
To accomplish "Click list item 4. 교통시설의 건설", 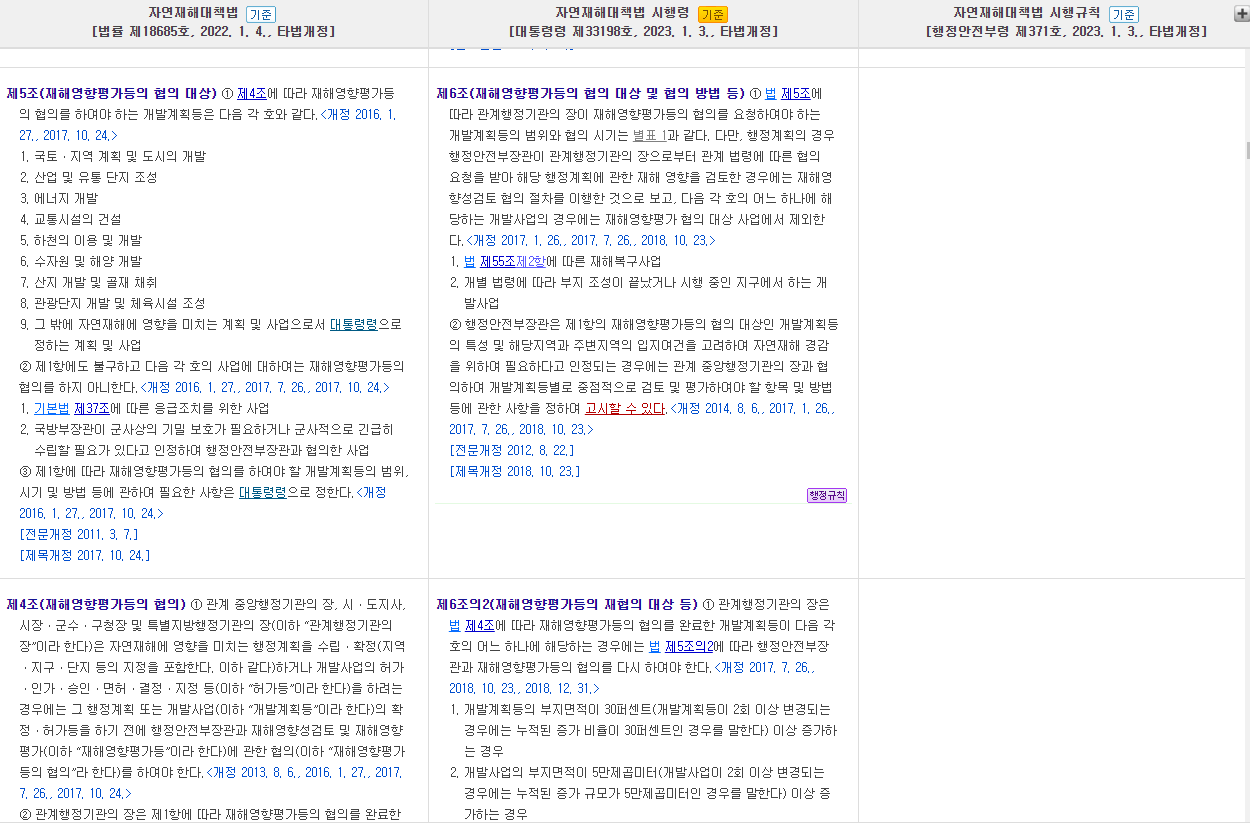I will point(70,219).
